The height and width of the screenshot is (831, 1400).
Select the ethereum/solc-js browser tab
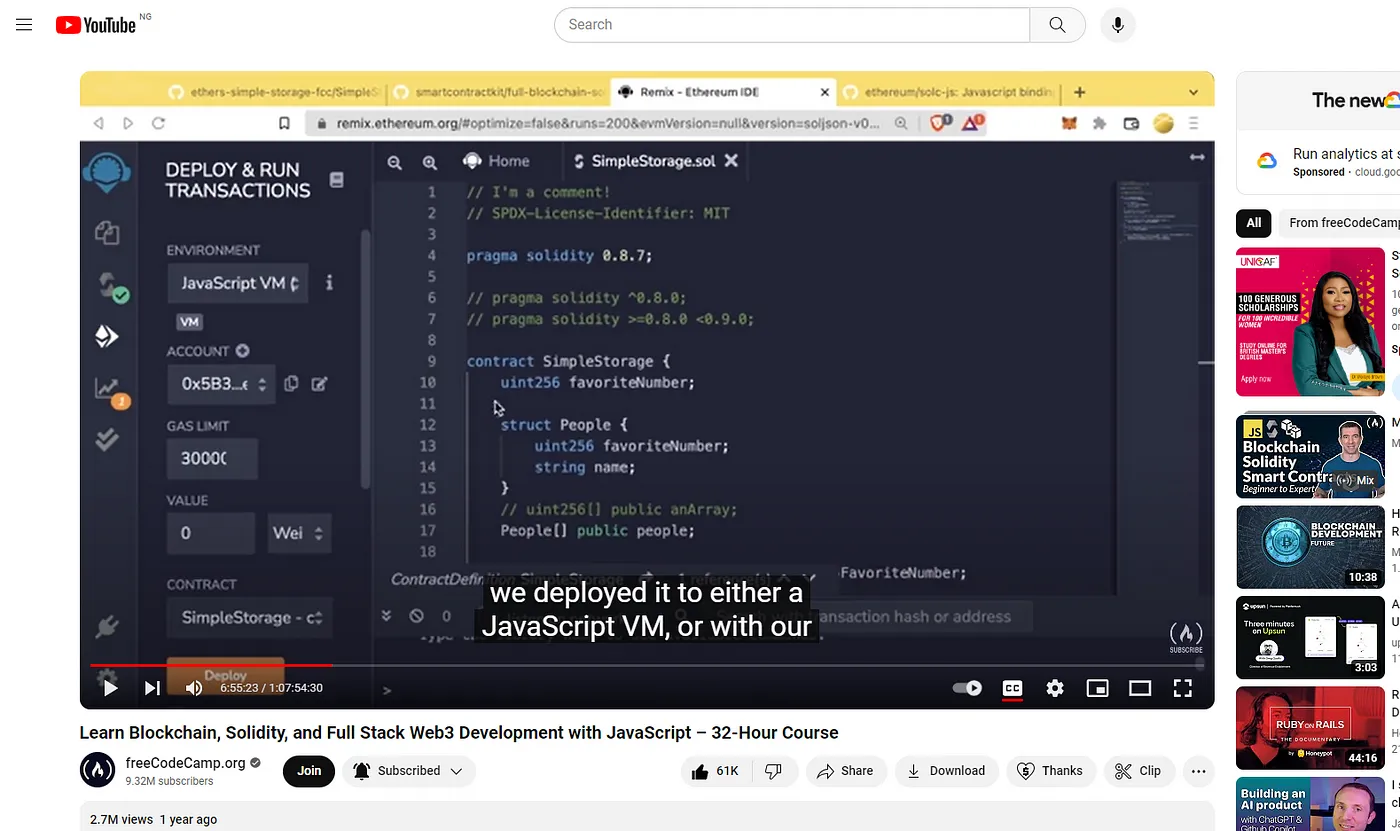click(948, 92)
